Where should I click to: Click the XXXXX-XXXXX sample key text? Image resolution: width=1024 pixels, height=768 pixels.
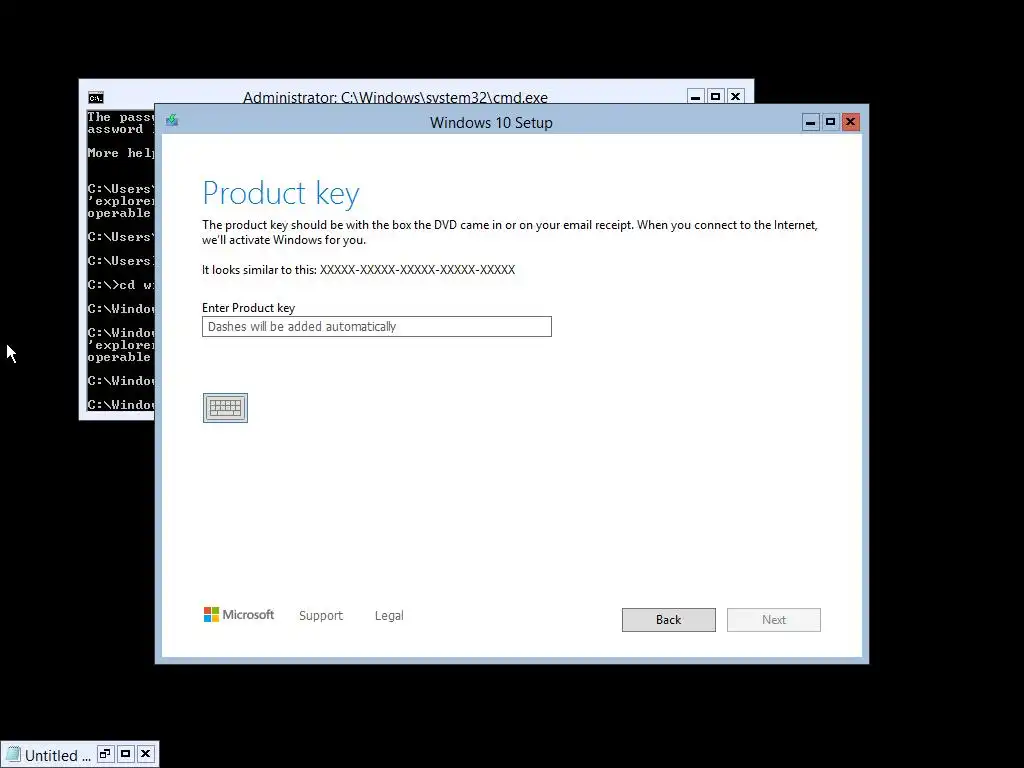pos(417,270)
